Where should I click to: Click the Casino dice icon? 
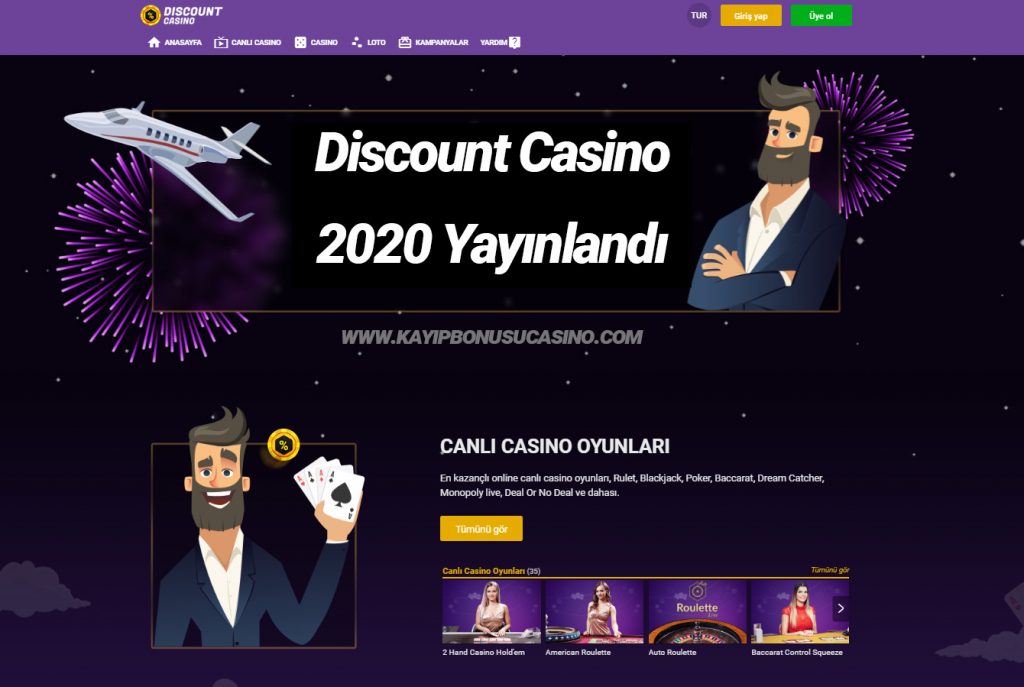[x=300, y=42]
